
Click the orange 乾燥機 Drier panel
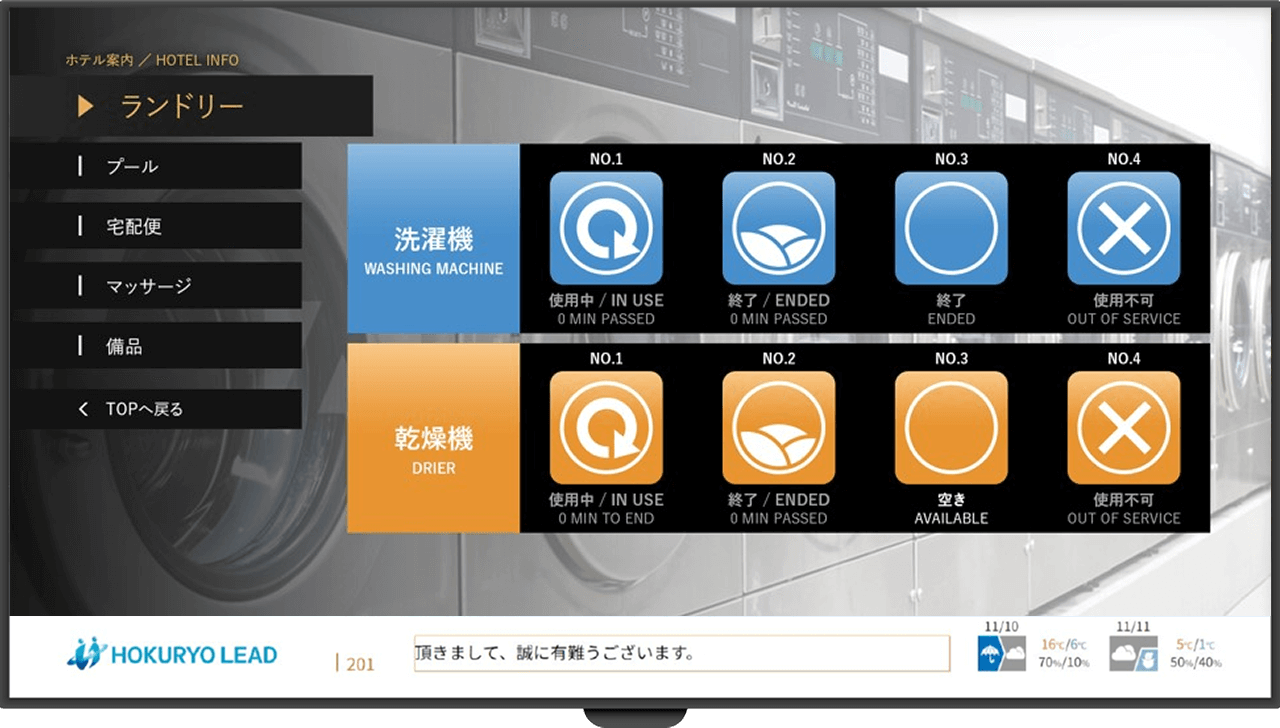pyautogui.click(x=433, y=438)
